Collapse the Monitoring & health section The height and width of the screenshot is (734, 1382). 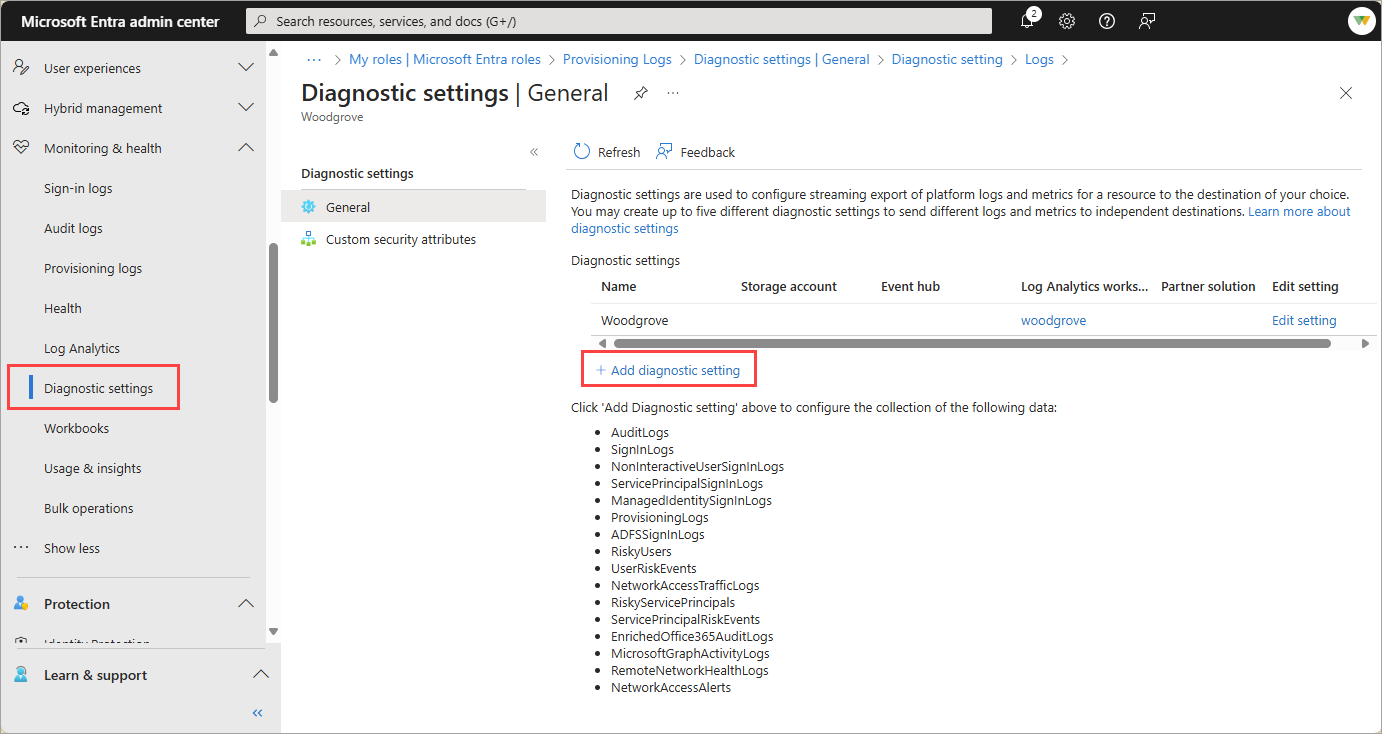pos(245,148)
